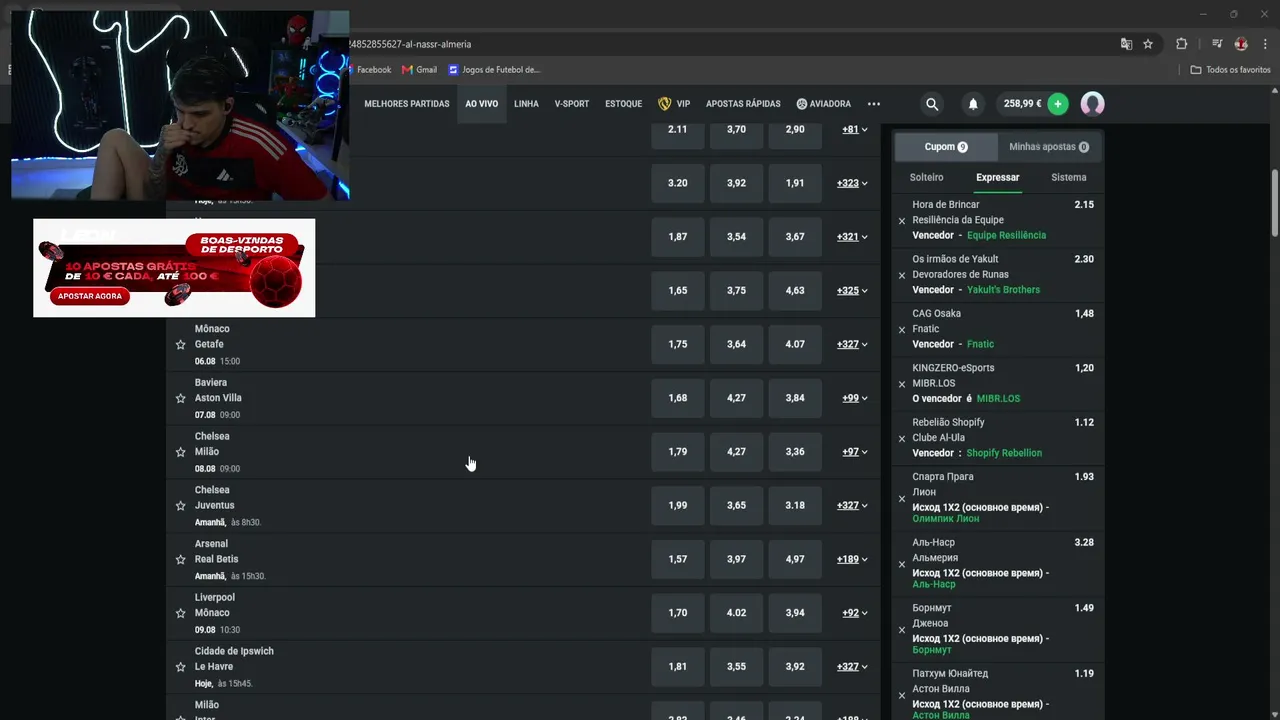
Task: Select odds 1,70 for Liverpool vs Mônaco
Action: (x=678, y=613)
